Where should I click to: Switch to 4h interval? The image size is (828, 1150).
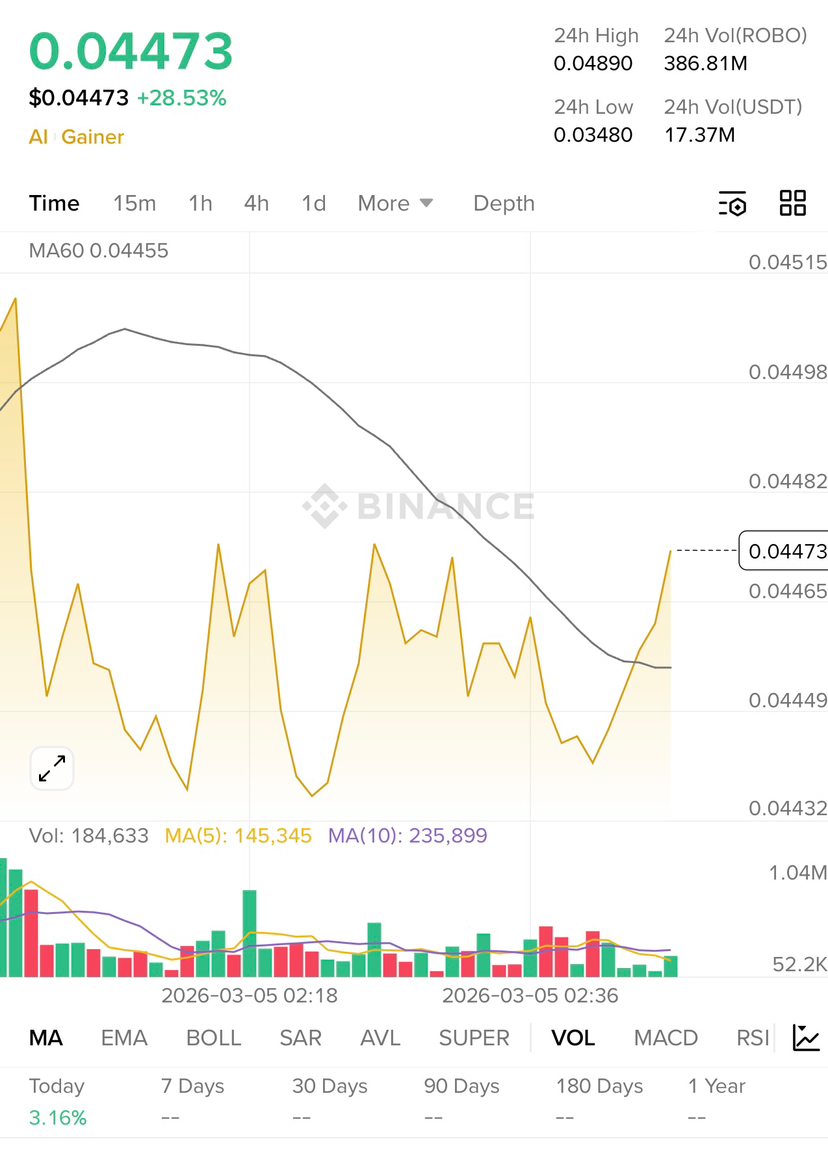pos(257,203)
